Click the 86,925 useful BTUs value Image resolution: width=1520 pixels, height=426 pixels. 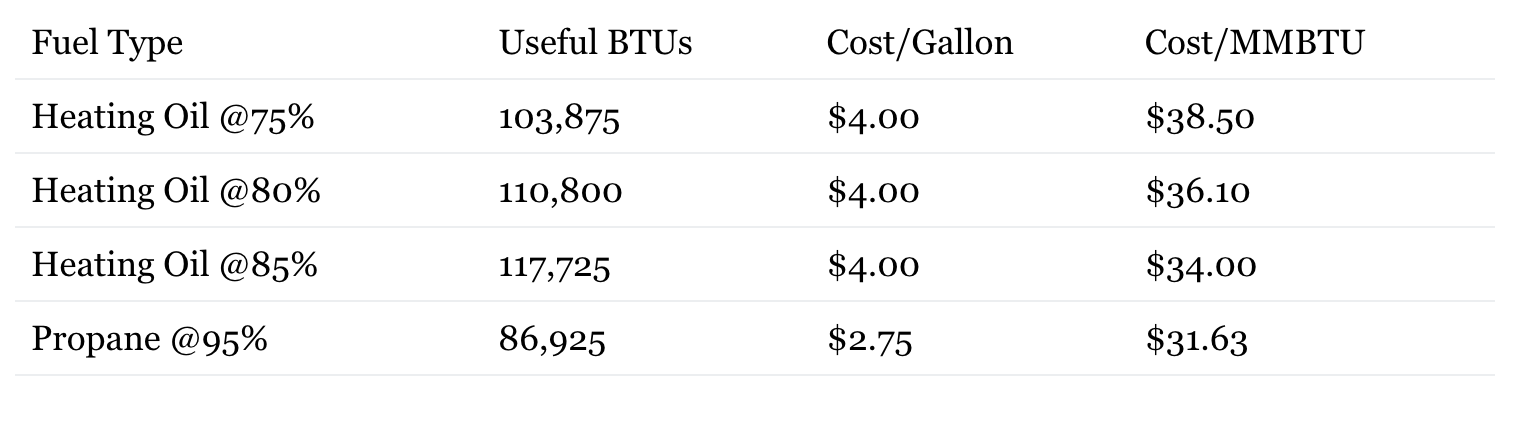tap(552, 341)
